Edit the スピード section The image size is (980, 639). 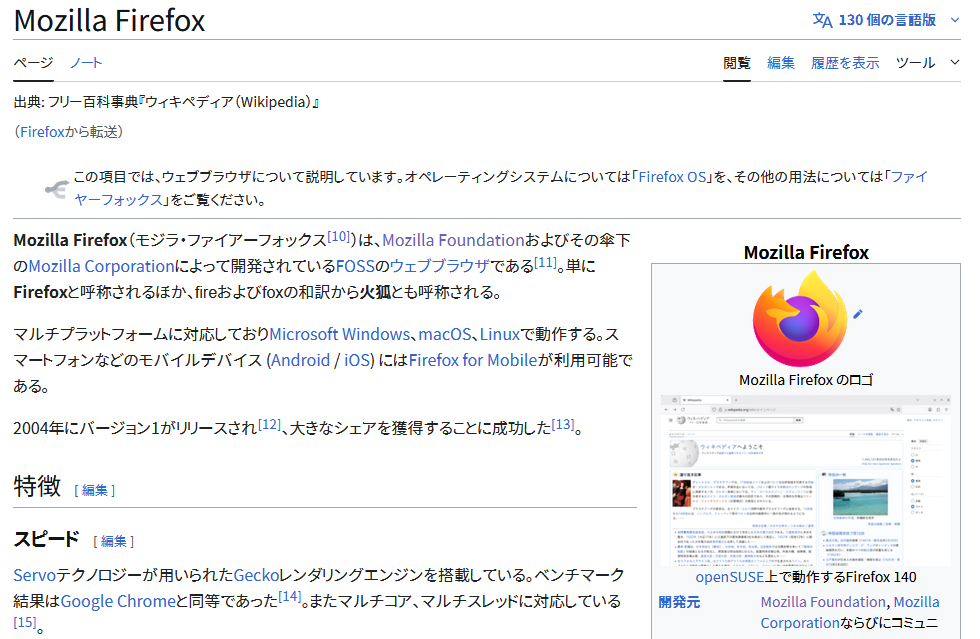[x=114, y=541]
